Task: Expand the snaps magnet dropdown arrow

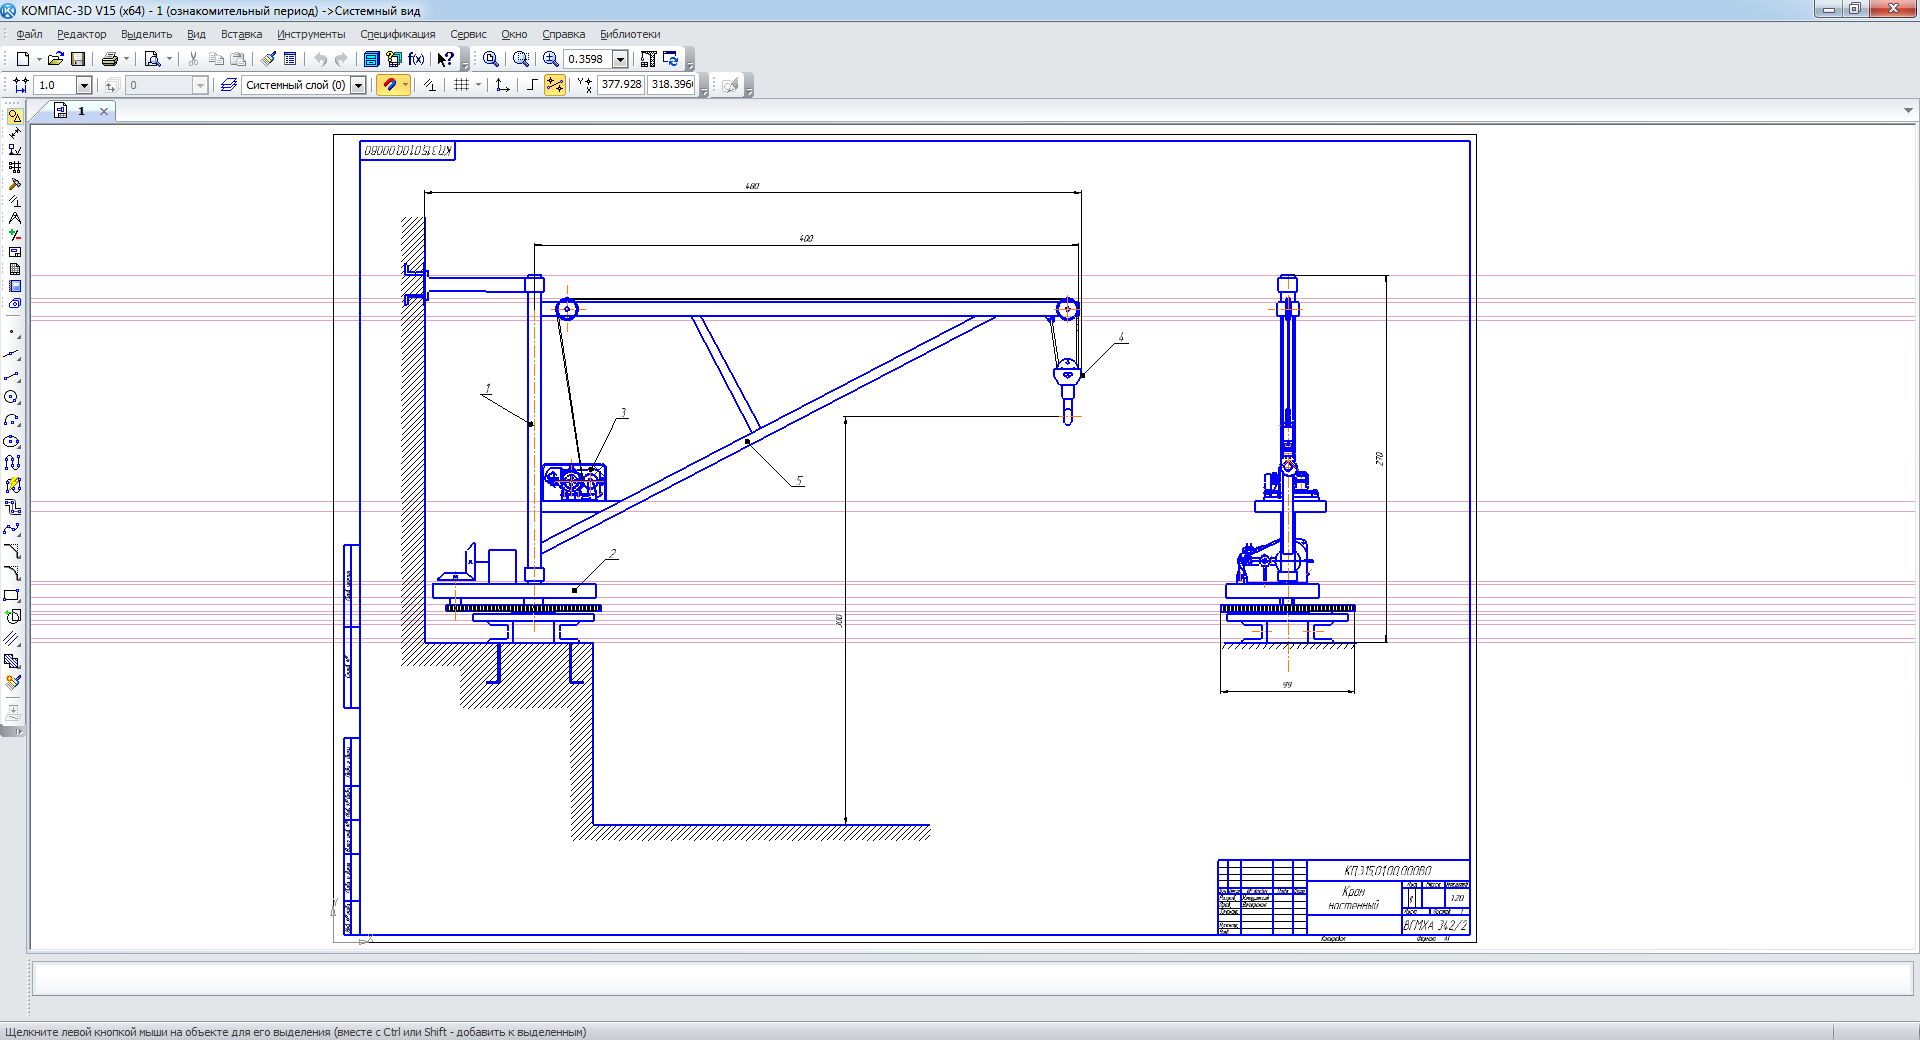Action: 405,85
